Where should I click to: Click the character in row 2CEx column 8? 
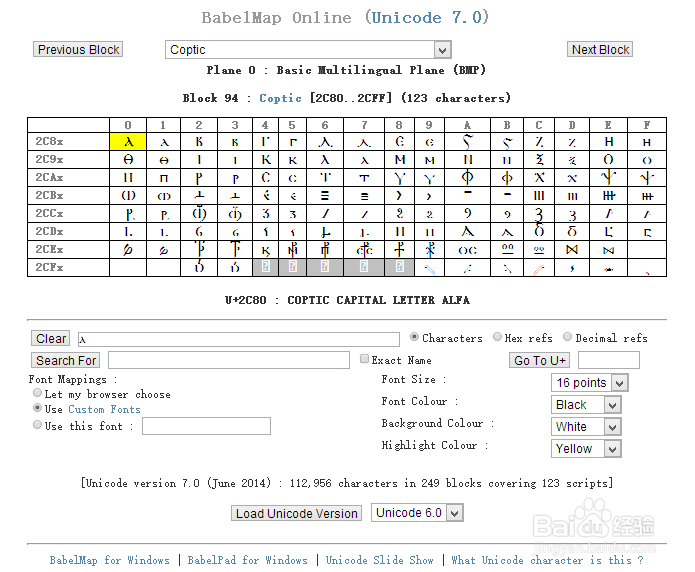coord(399,250)
